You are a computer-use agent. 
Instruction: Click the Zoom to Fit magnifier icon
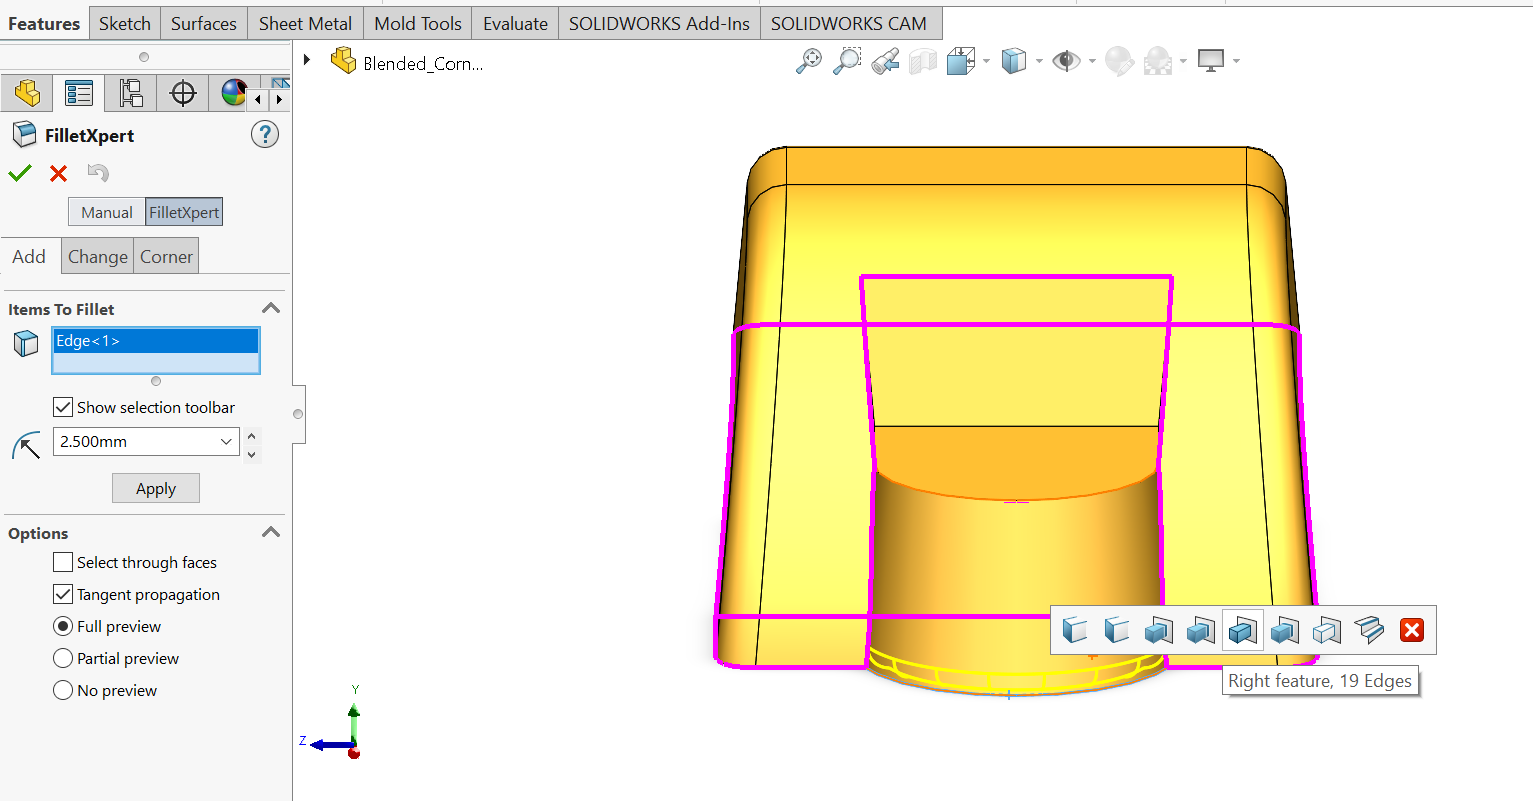808,61
